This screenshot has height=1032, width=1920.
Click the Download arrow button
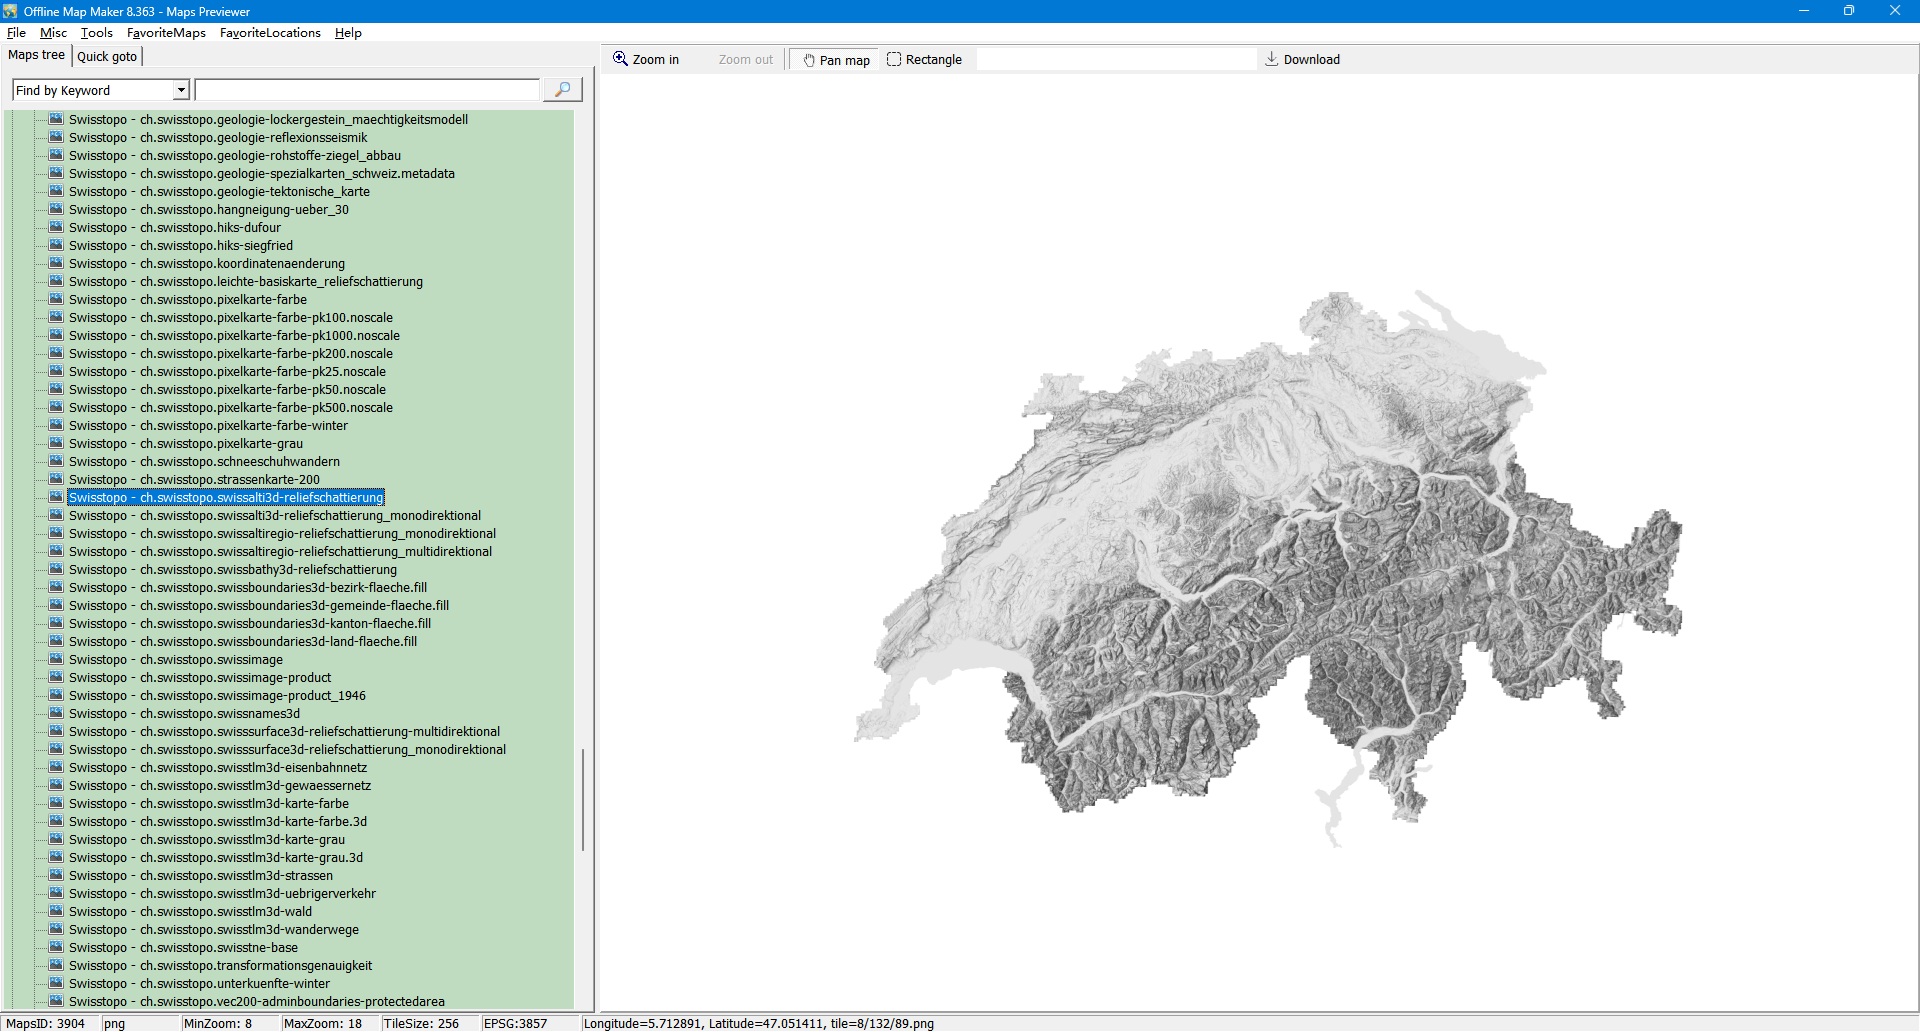(1302, 60)
